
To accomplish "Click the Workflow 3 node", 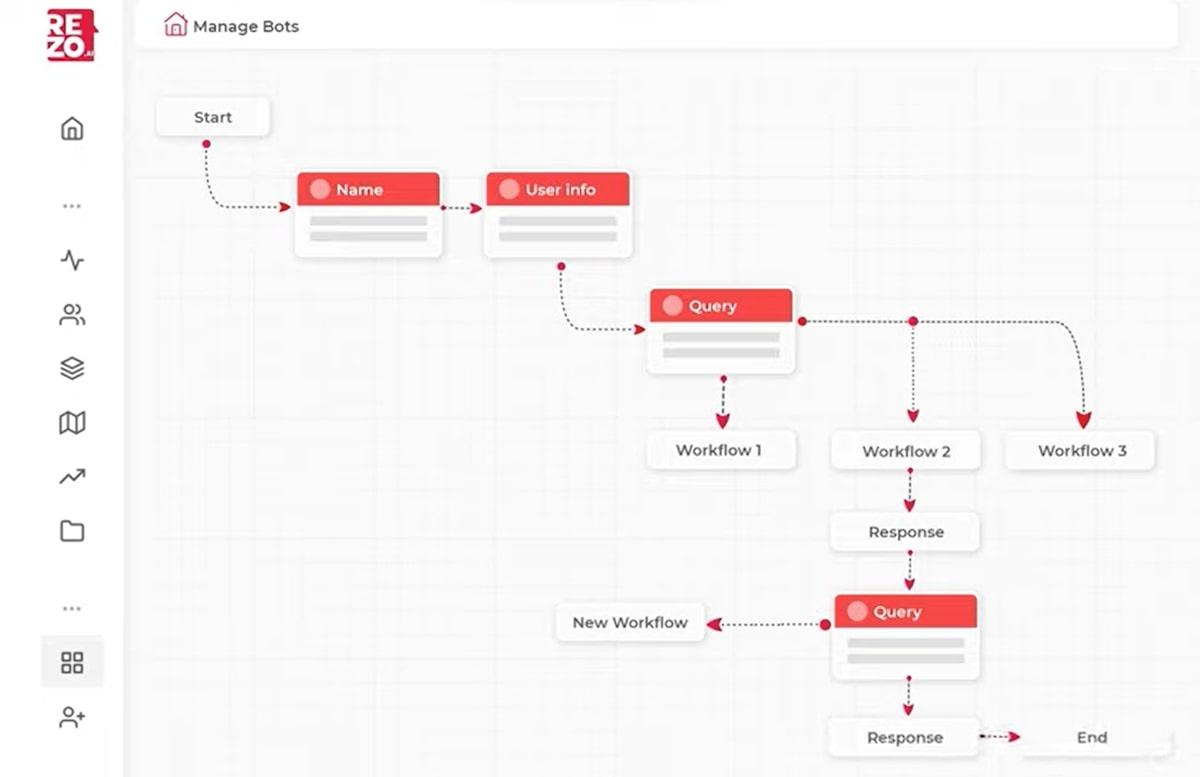I will pyautogui.click(x=1081, y=451).
